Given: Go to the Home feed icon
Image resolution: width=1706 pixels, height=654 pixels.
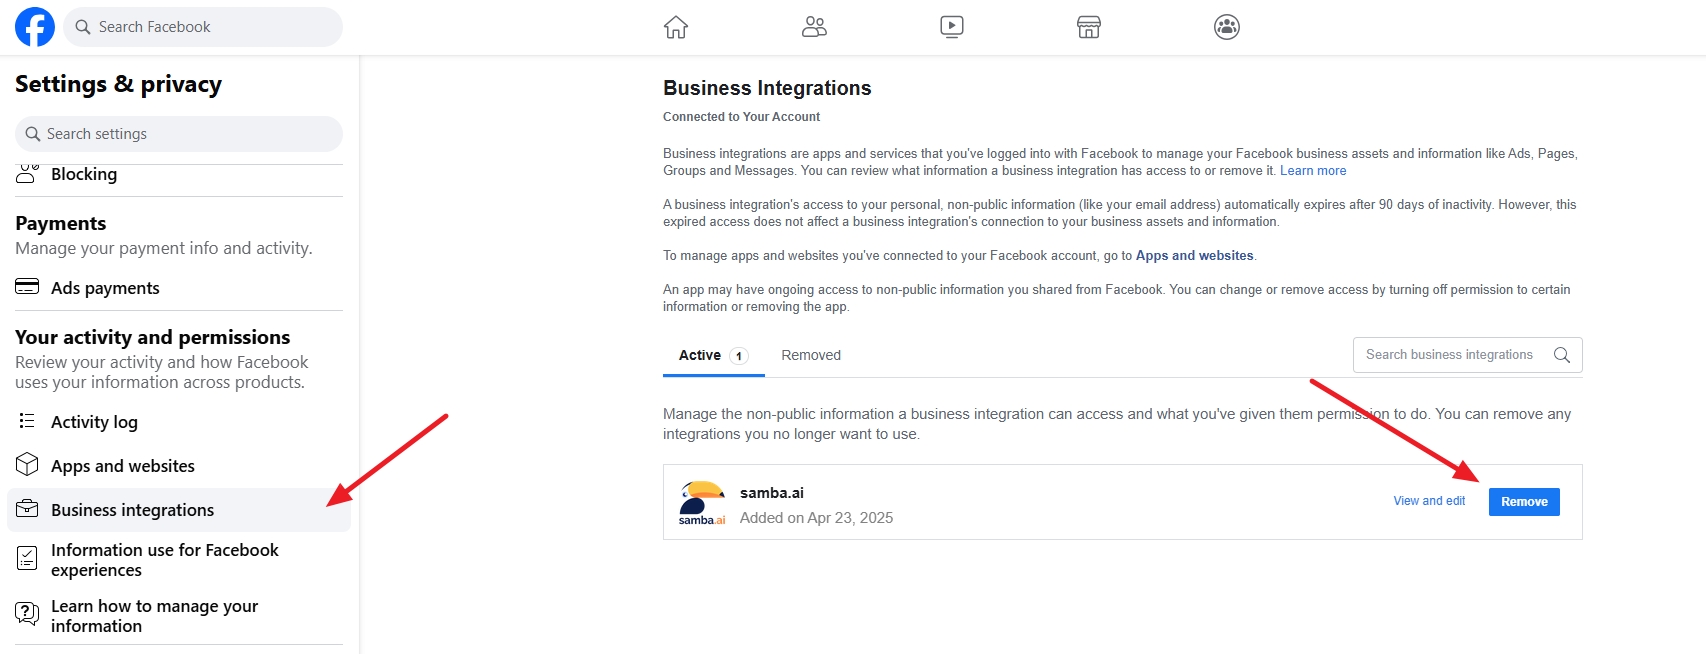Looking at the screenshot, I should point(676,27).
